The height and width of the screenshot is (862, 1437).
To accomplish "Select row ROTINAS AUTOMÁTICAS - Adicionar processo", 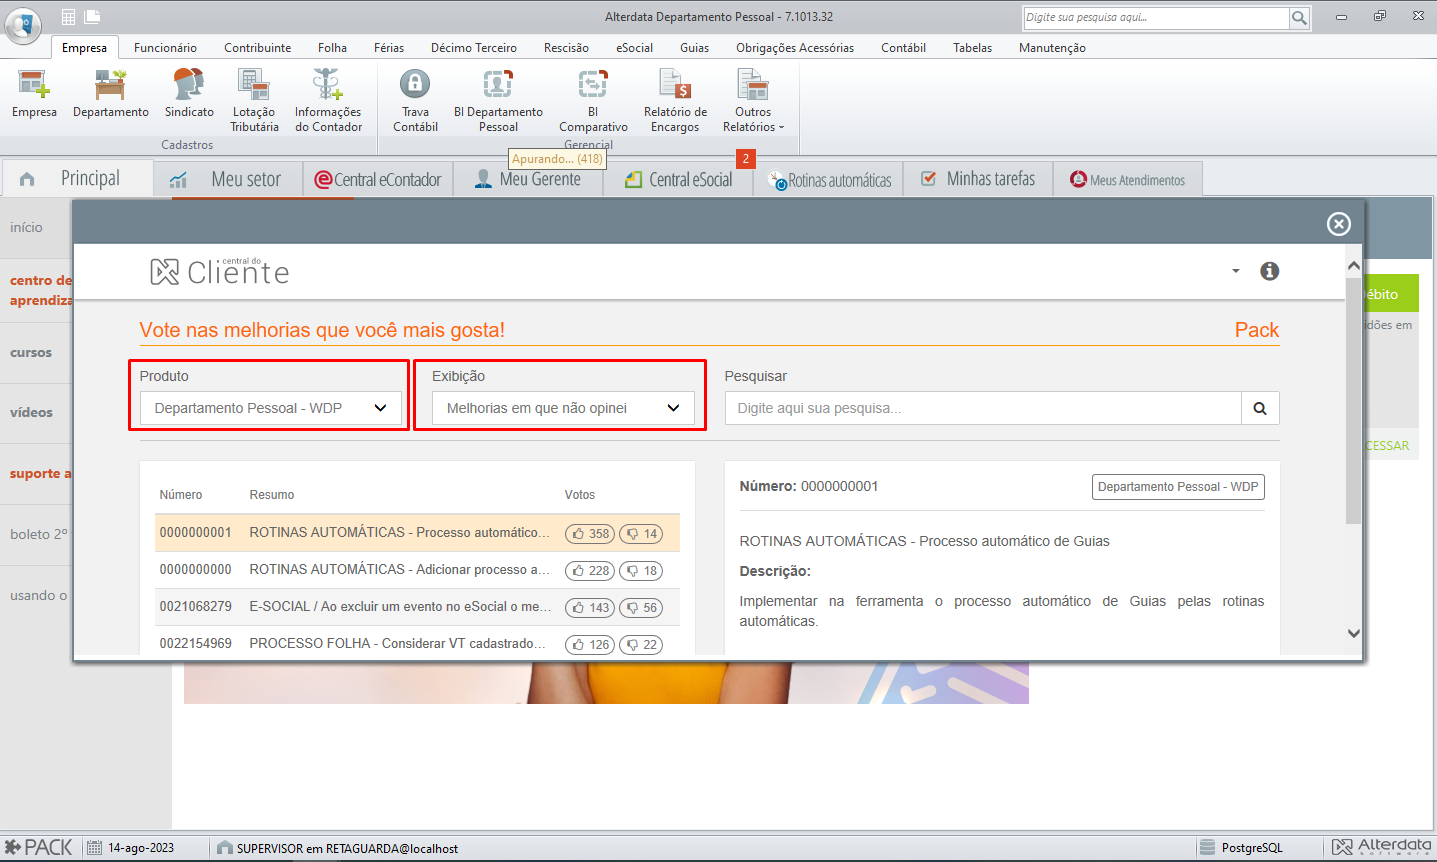I will 417,570.
